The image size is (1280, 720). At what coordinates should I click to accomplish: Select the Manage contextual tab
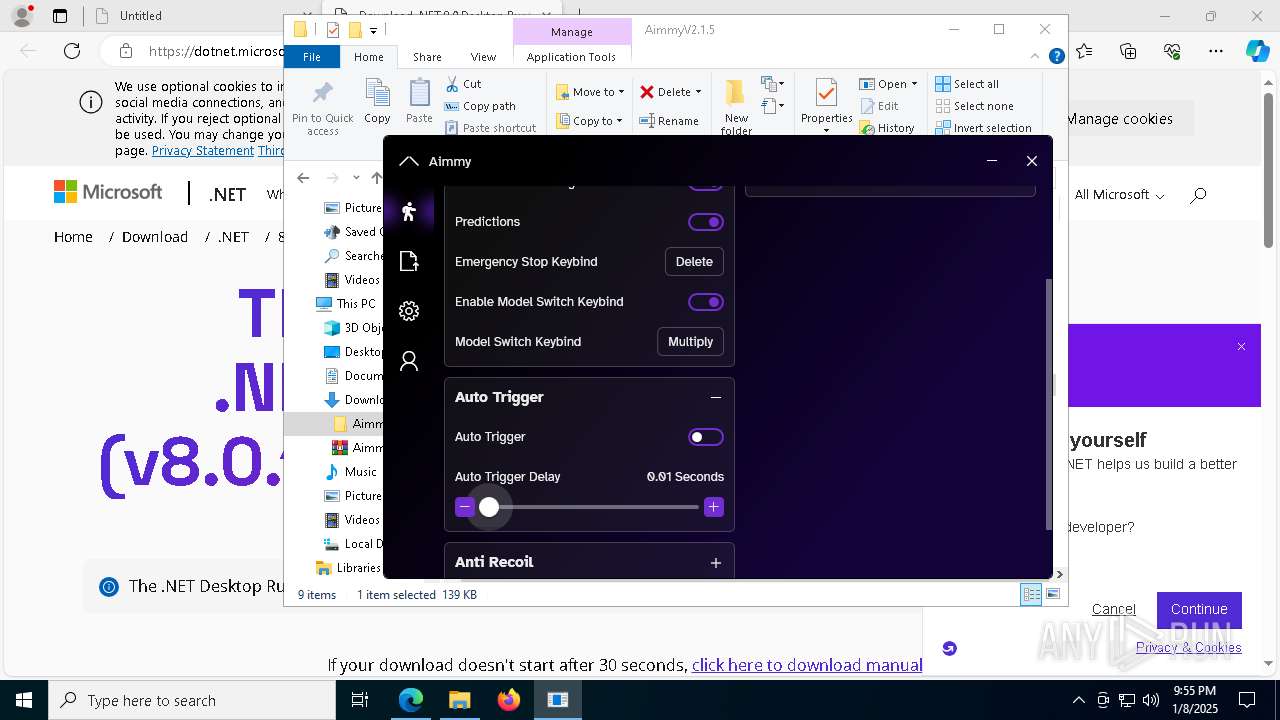click(572, 32)
